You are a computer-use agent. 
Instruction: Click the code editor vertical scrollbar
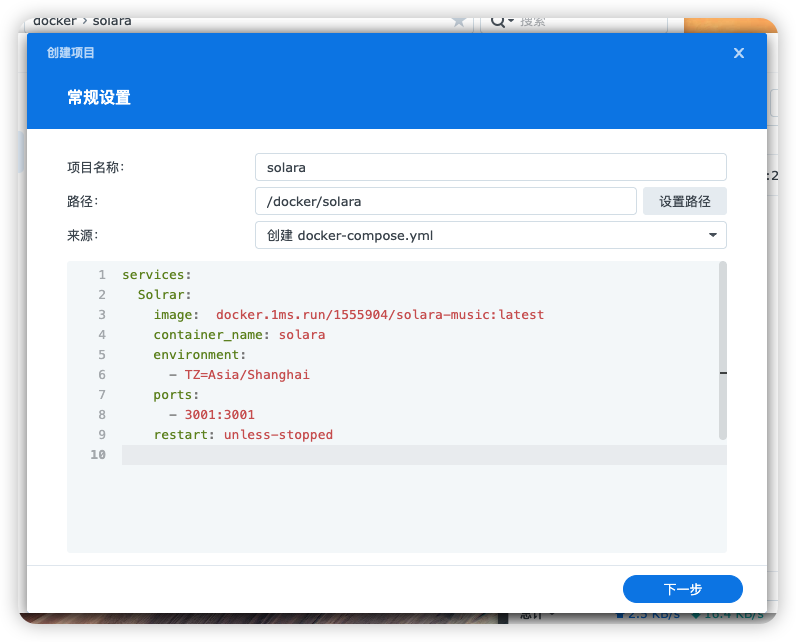723,350
